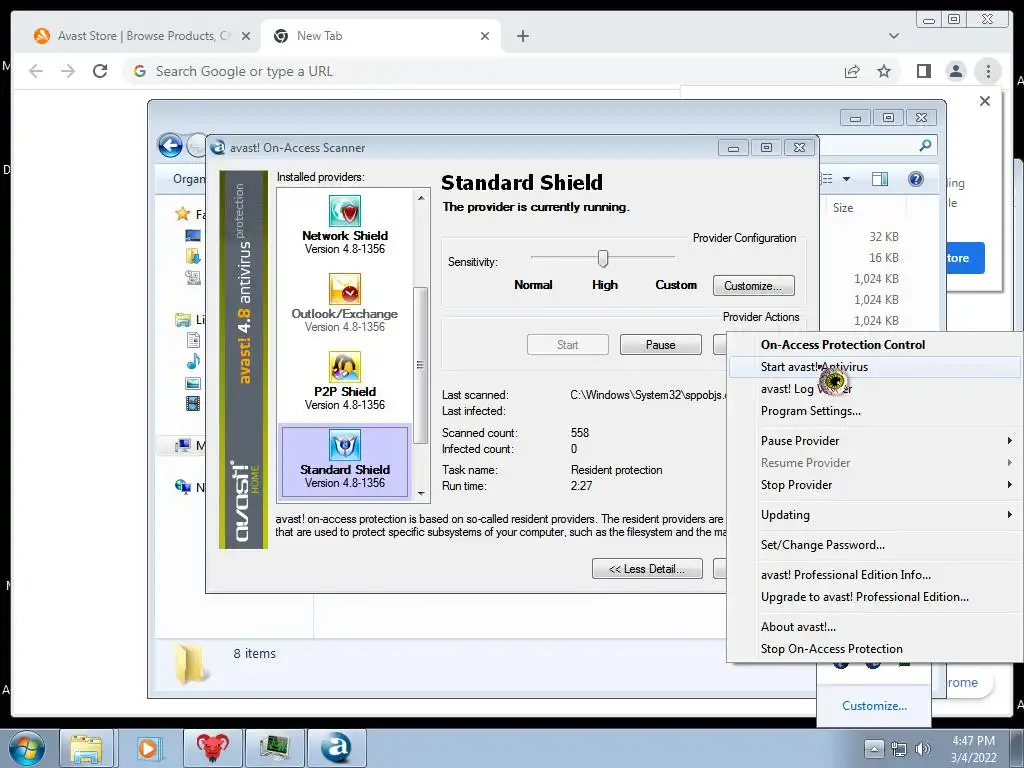1024x768 pixels.
Task: Click the Customize... link at bottom right
Action: click(x=874, y=706)
